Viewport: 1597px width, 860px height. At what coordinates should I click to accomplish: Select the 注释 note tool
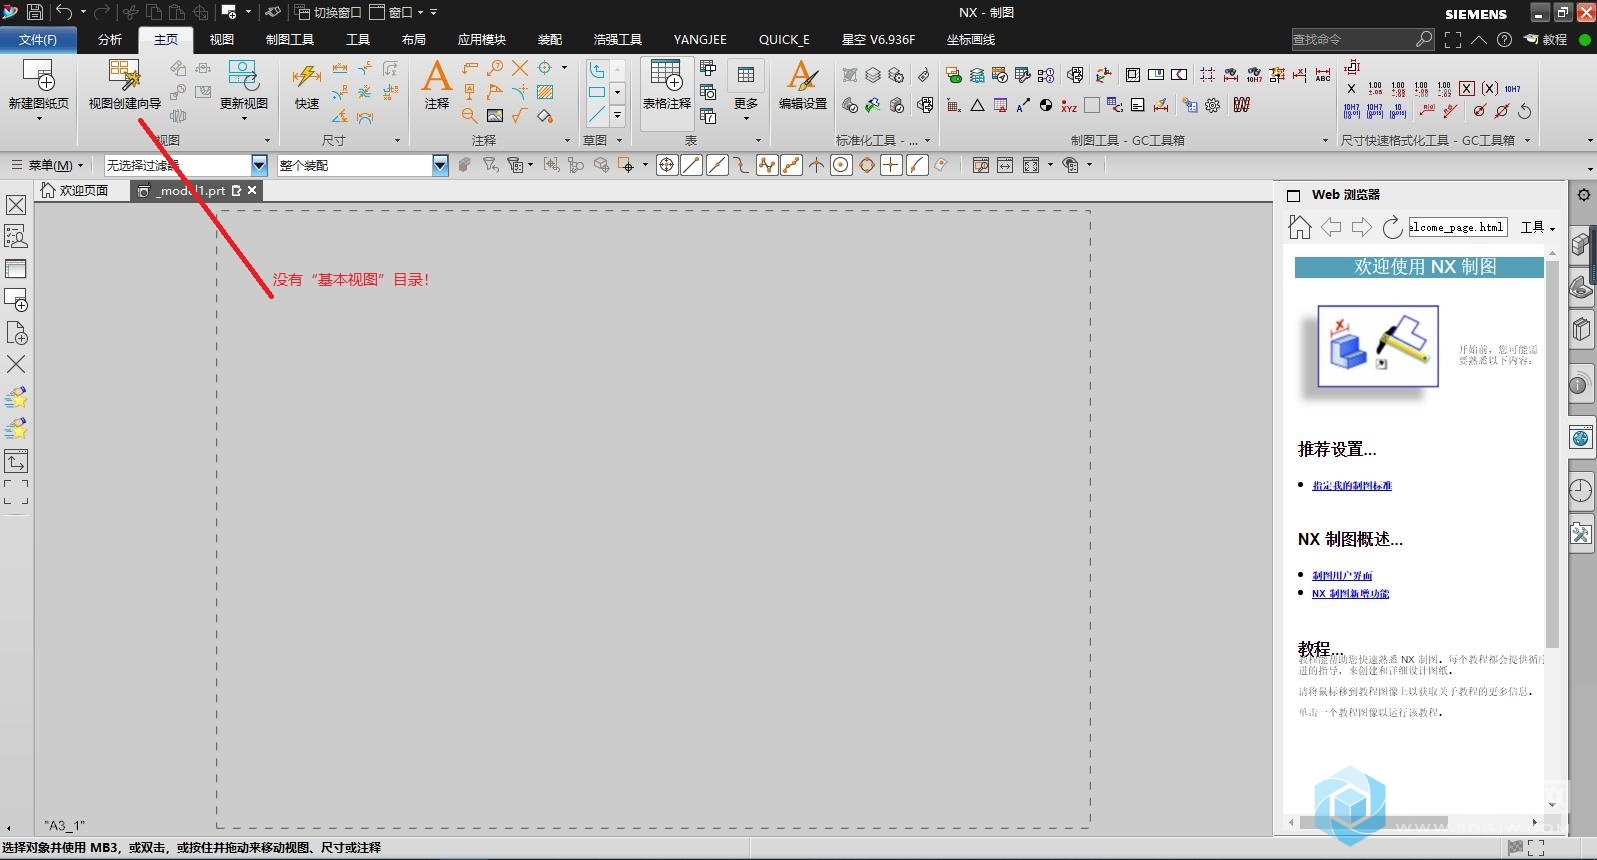click(x=437, y=85)
